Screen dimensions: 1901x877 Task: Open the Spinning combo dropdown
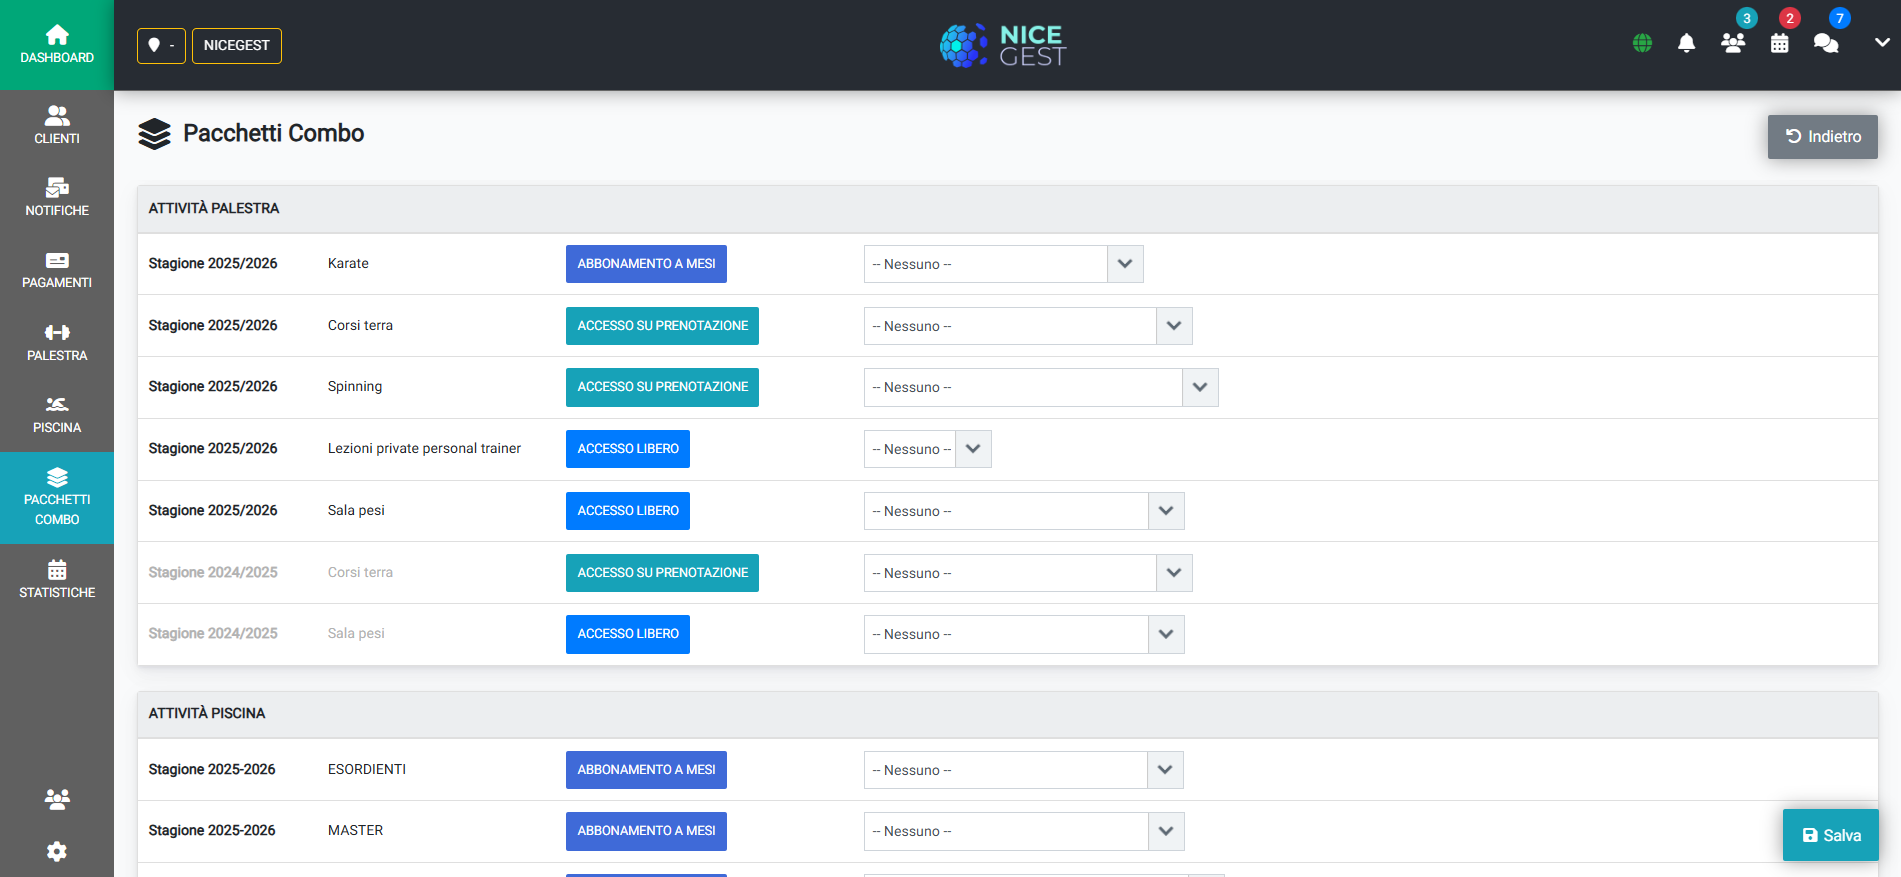1041,387
